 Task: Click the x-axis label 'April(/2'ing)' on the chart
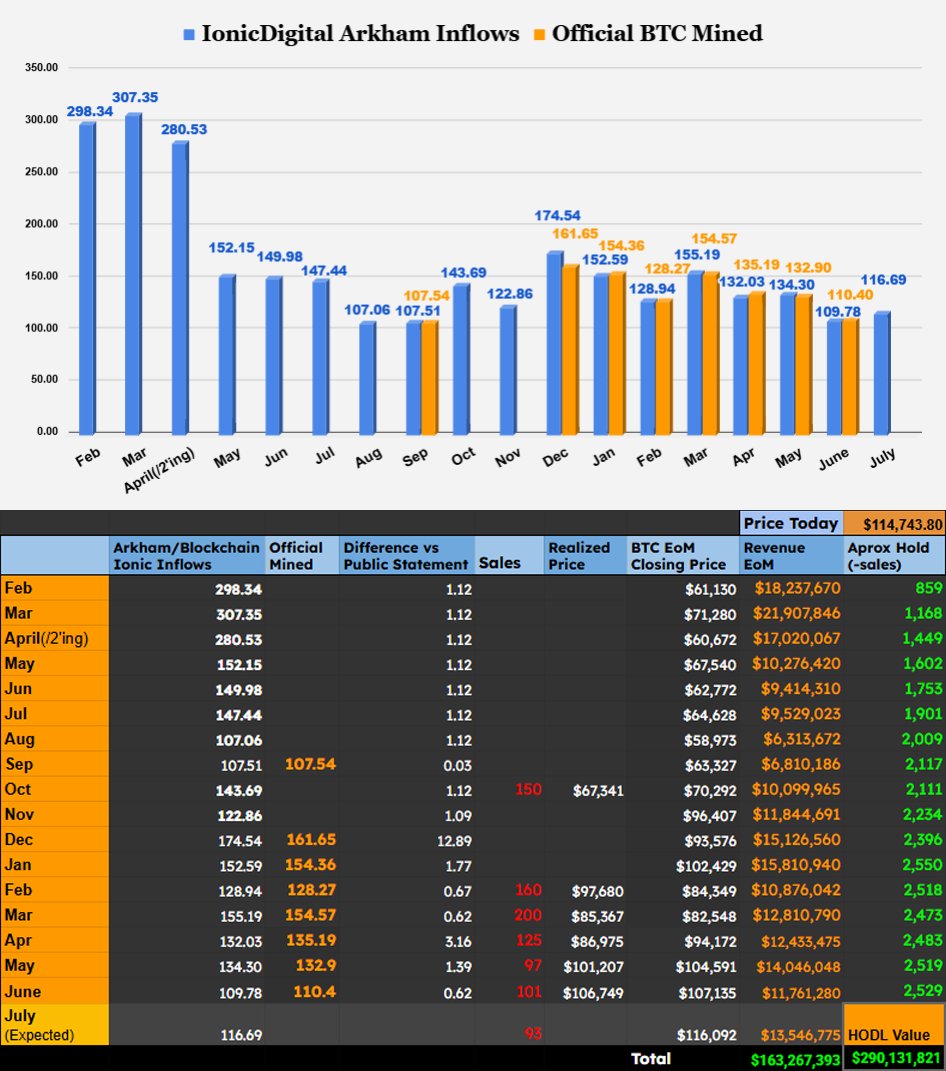point(159,470)
